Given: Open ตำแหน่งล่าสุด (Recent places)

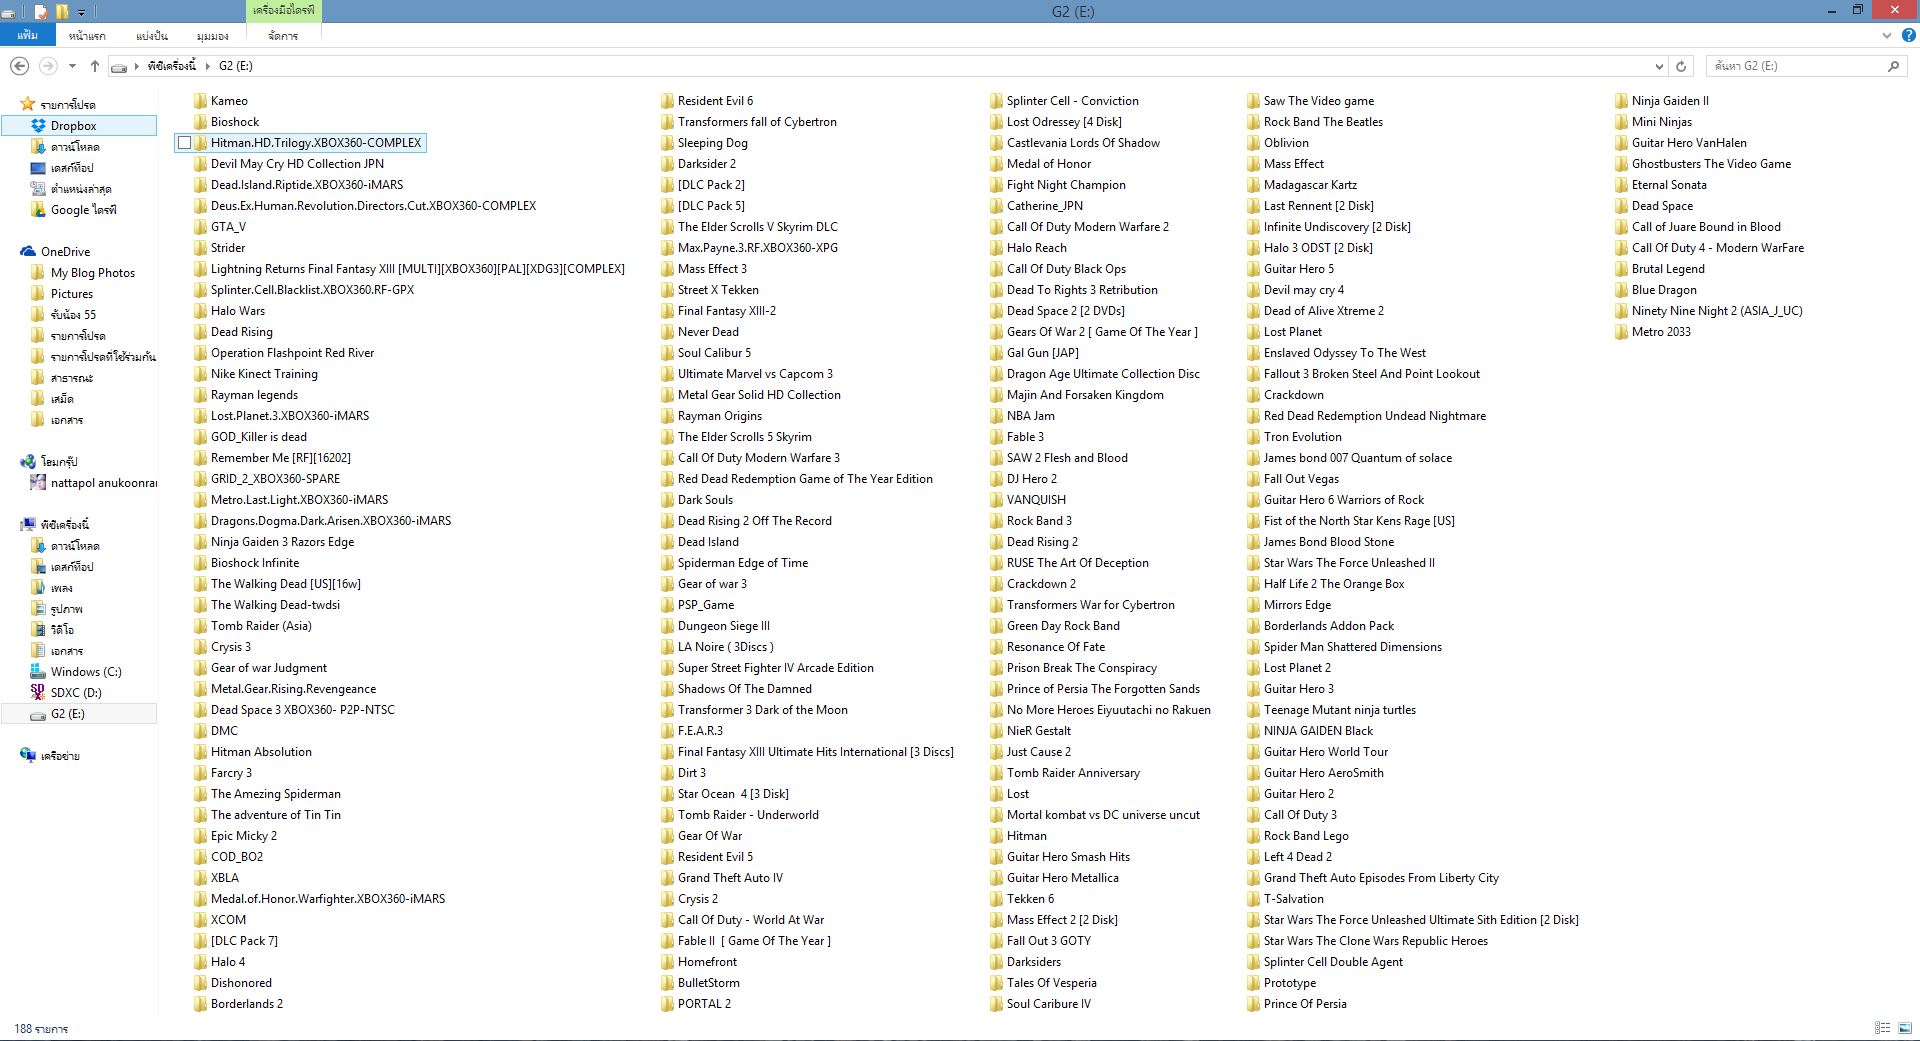Looking at the screenshot, I should pyautogui.click(x=80, y=189).
